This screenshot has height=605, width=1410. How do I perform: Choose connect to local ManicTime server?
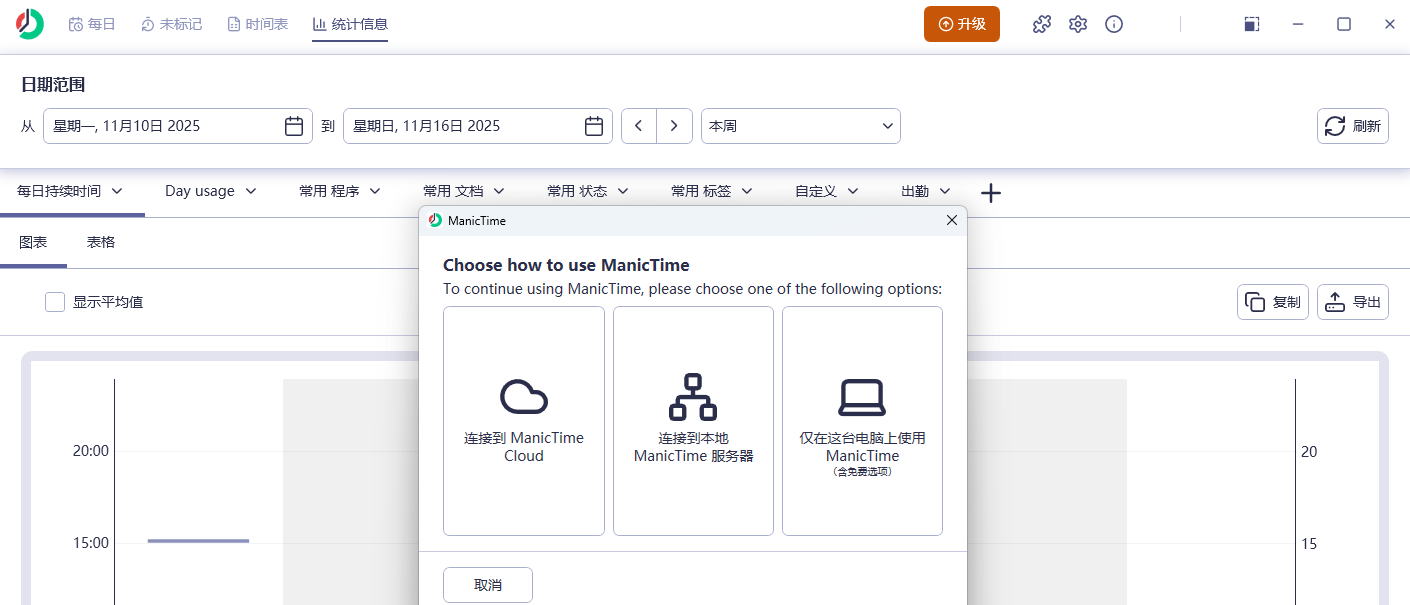[693, 420]
